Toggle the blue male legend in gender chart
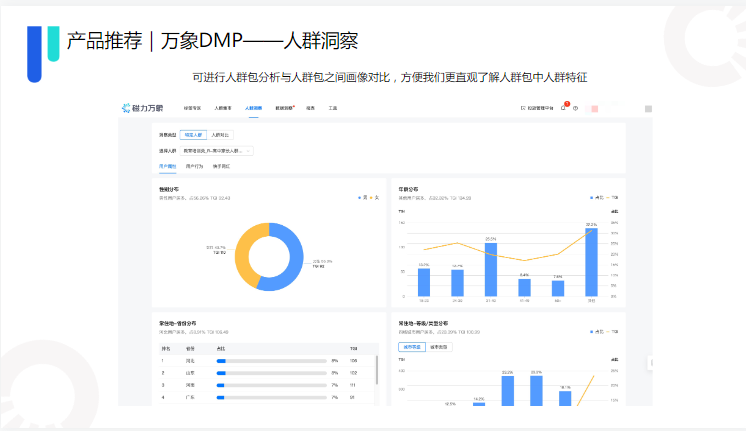This screenshot has width=746, height=431. coord(363,197)
